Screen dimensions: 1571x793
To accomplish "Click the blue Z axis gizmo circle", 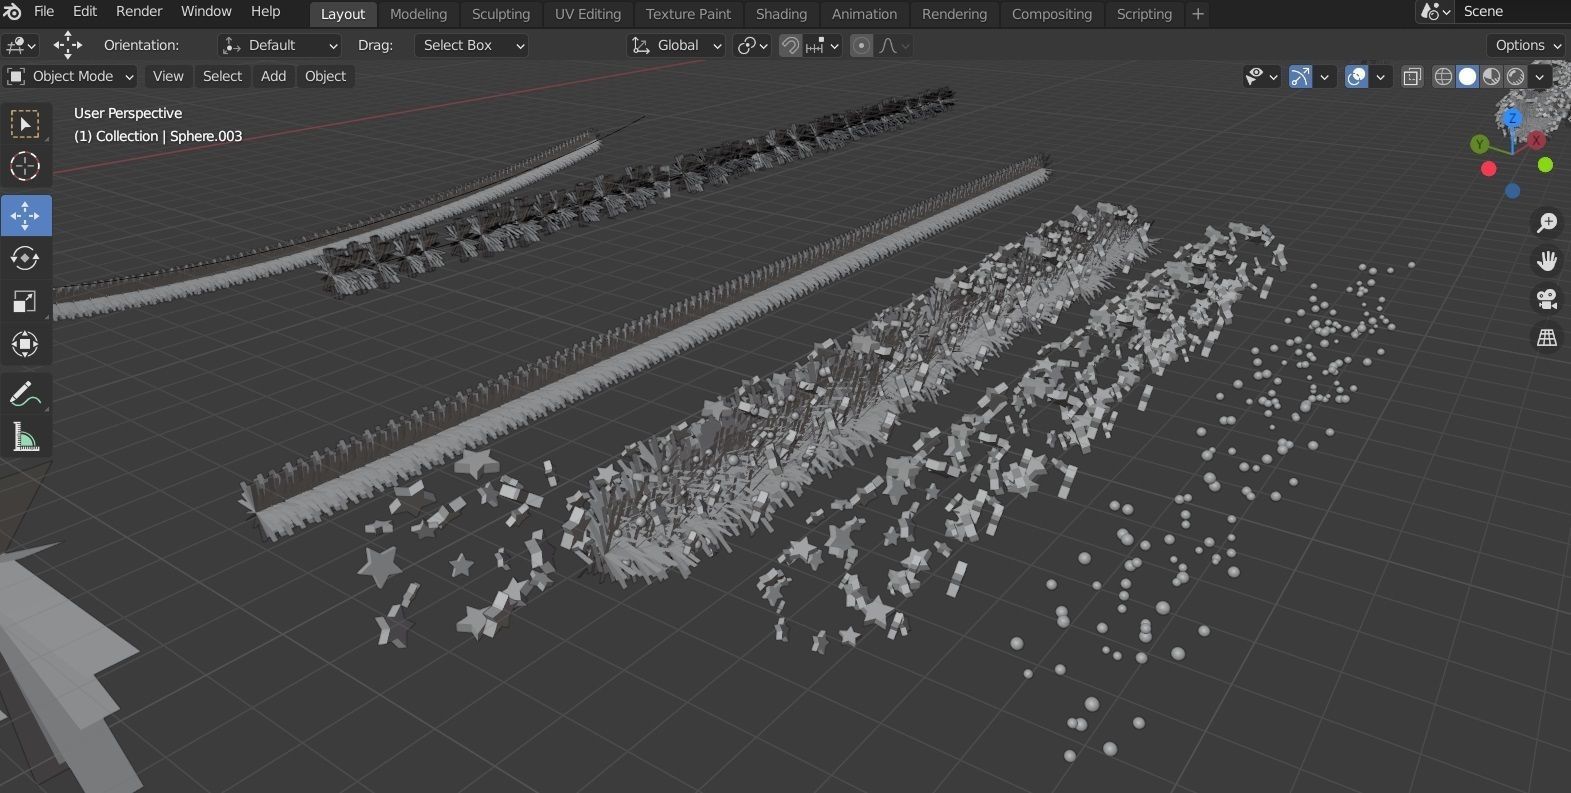I will point(1513,118).
